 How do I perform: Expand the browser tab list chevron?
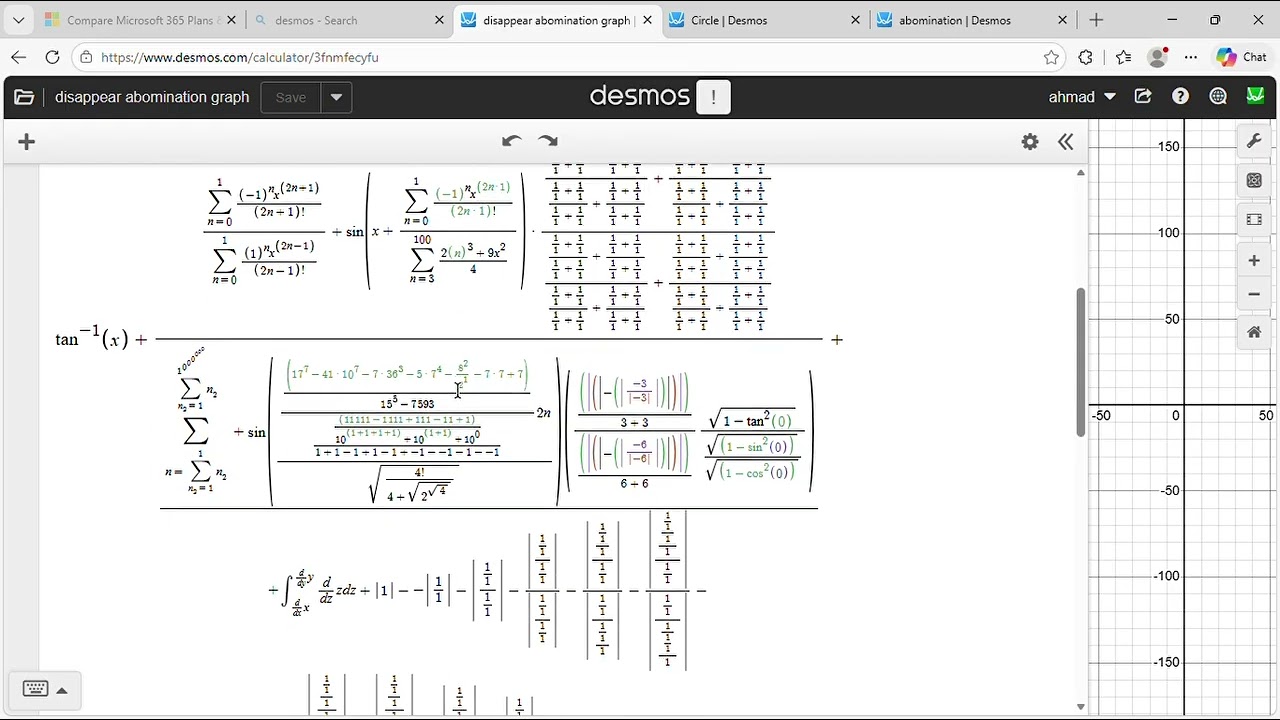tap(18, 20)
